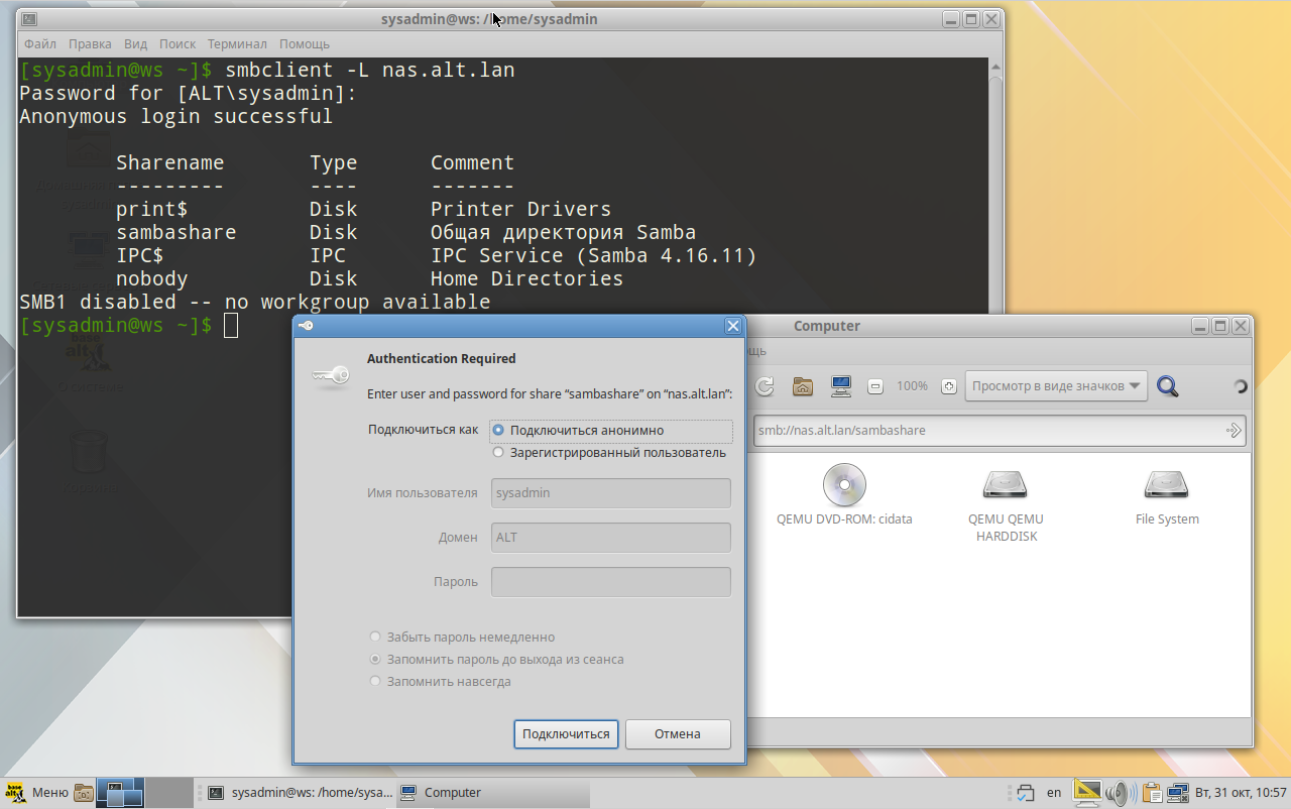Choose Запомнить пароль до выхода из сеанса

click(497, 659)
